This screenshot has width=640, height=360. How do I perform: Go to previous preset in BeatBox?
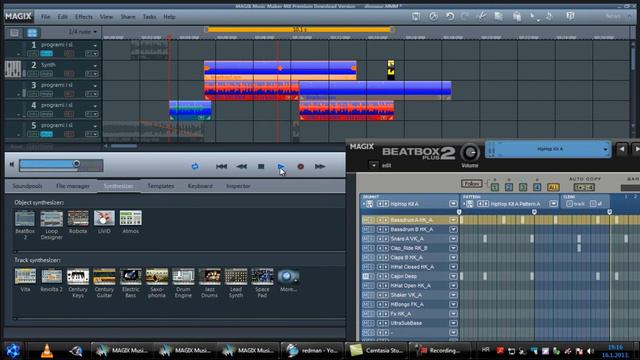pyautogui.click(x=621, y=149)
